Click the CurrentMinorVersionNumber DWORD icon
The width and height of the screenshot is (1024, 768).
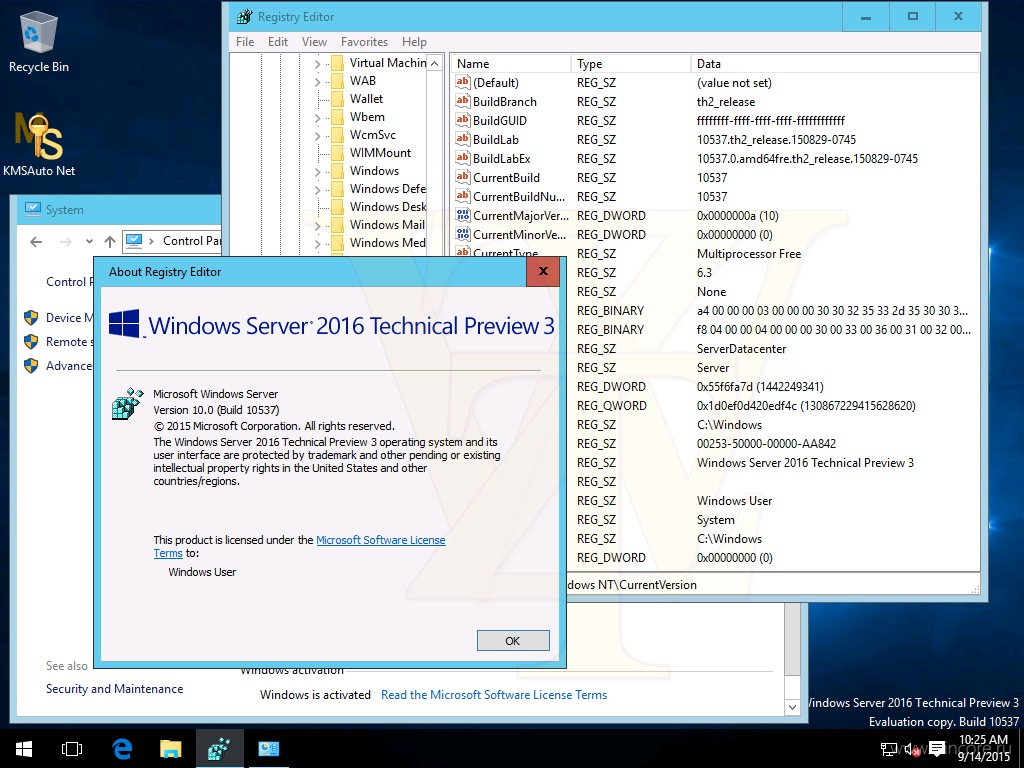click(x=463, y=234)
